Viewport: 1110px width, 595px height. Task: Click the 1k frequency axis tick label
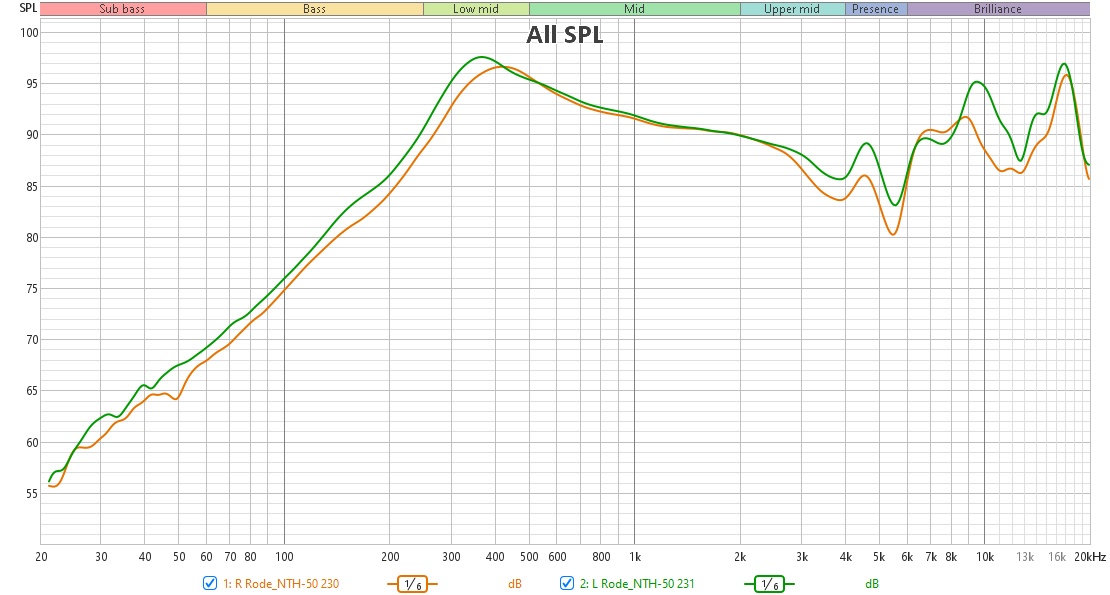(635, 557)
